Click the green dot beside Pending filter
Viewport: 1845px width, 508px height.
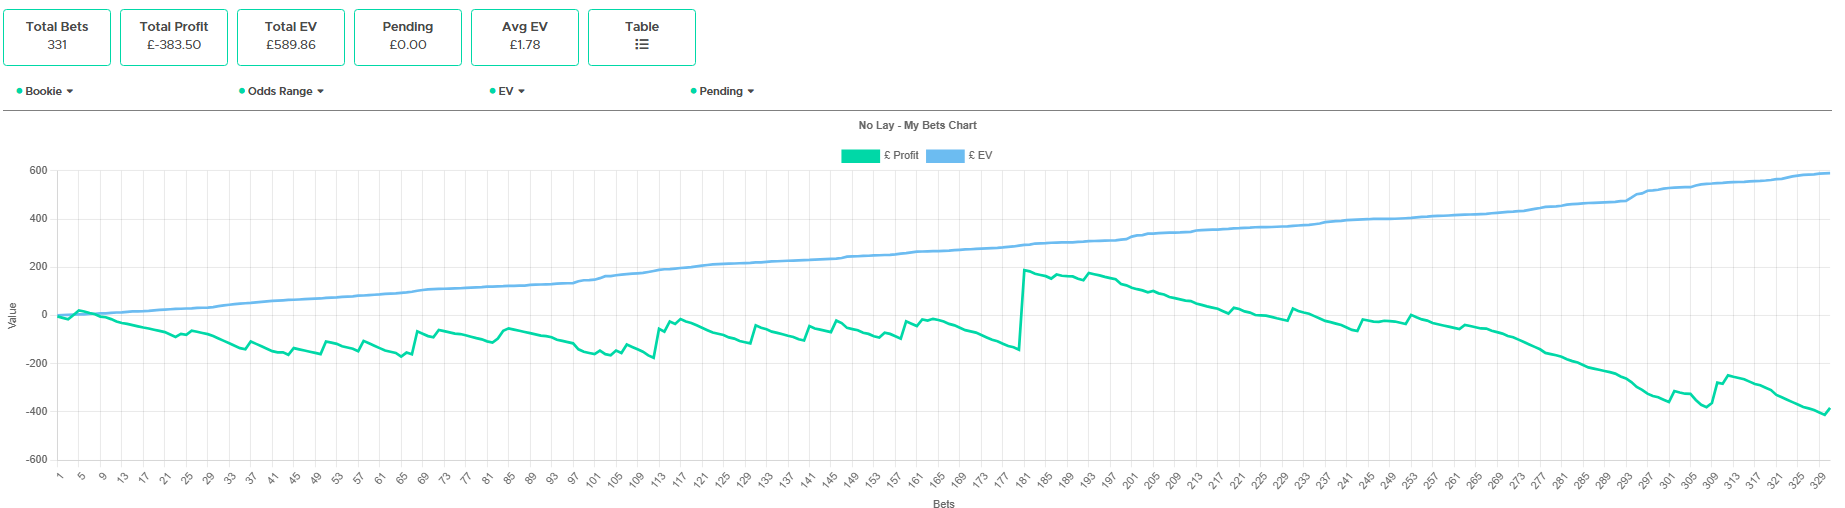693,91
